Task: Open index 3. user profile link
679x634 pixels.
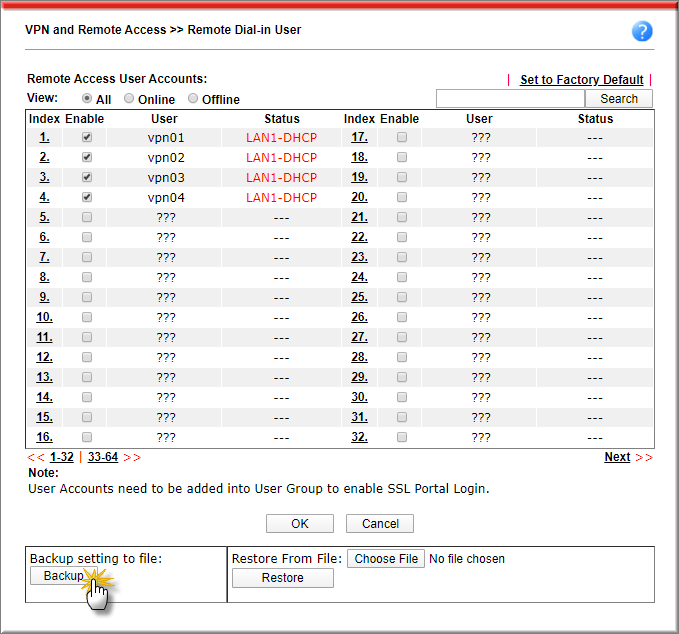Action: [45, 177]
